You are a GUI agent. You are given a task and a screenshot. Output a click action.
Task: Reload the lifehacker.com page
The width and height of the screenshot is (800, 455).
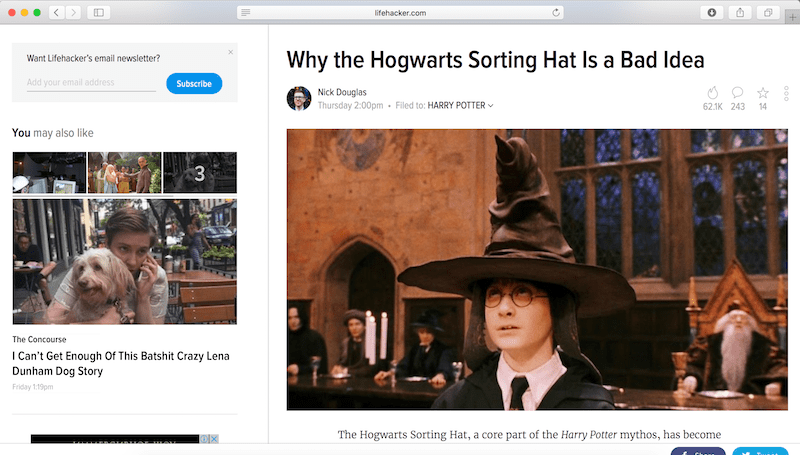pos(556,12)
